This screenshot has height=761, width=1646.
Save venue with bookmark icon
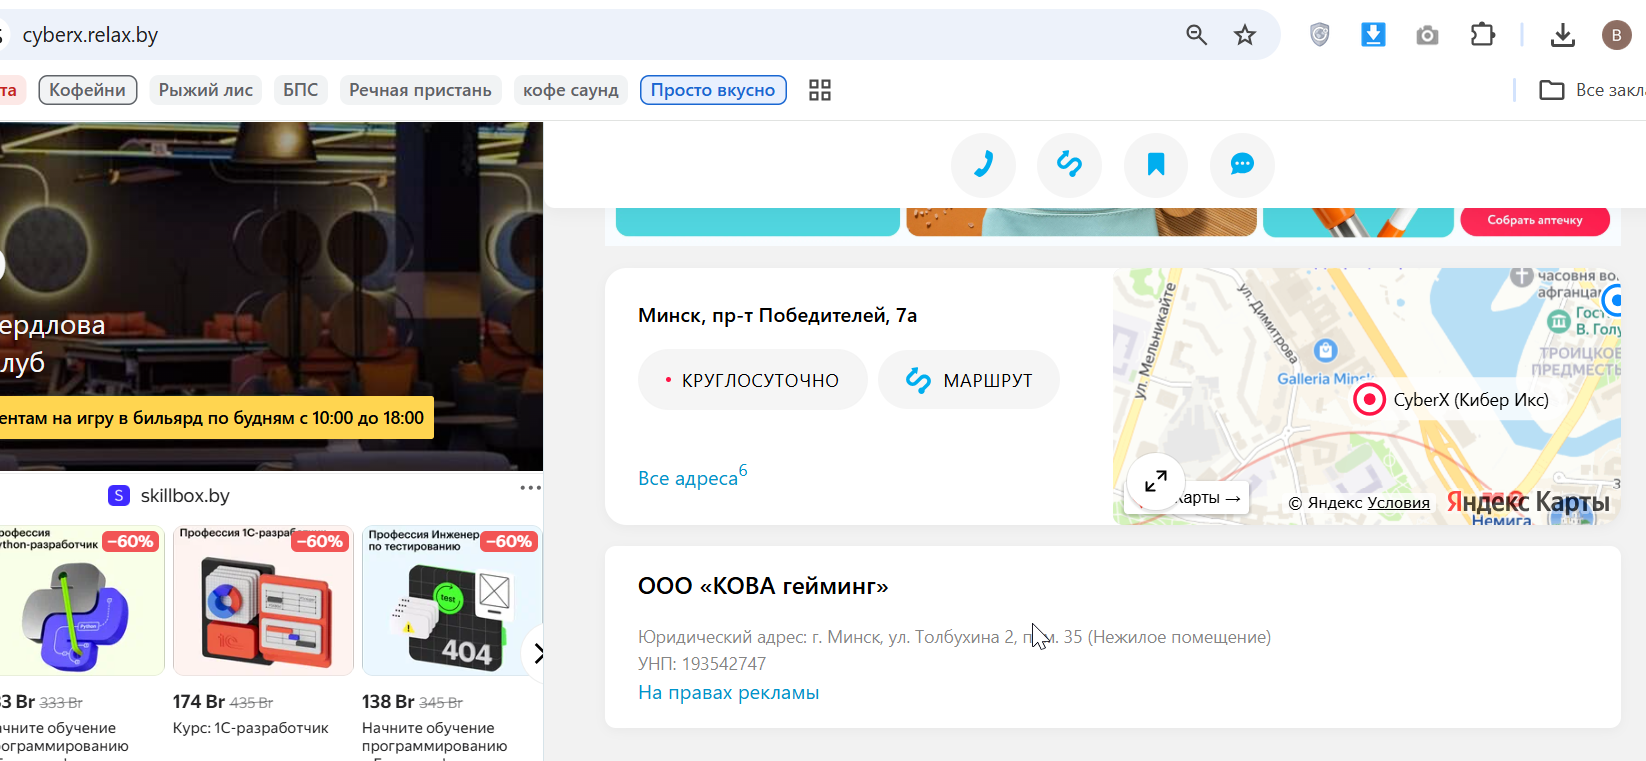1156,164
